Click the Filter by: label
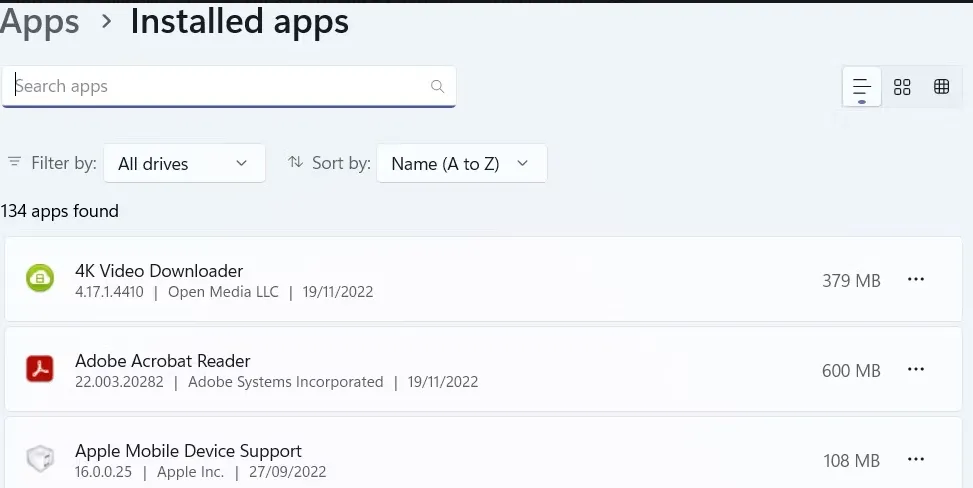 click(64, 163)
